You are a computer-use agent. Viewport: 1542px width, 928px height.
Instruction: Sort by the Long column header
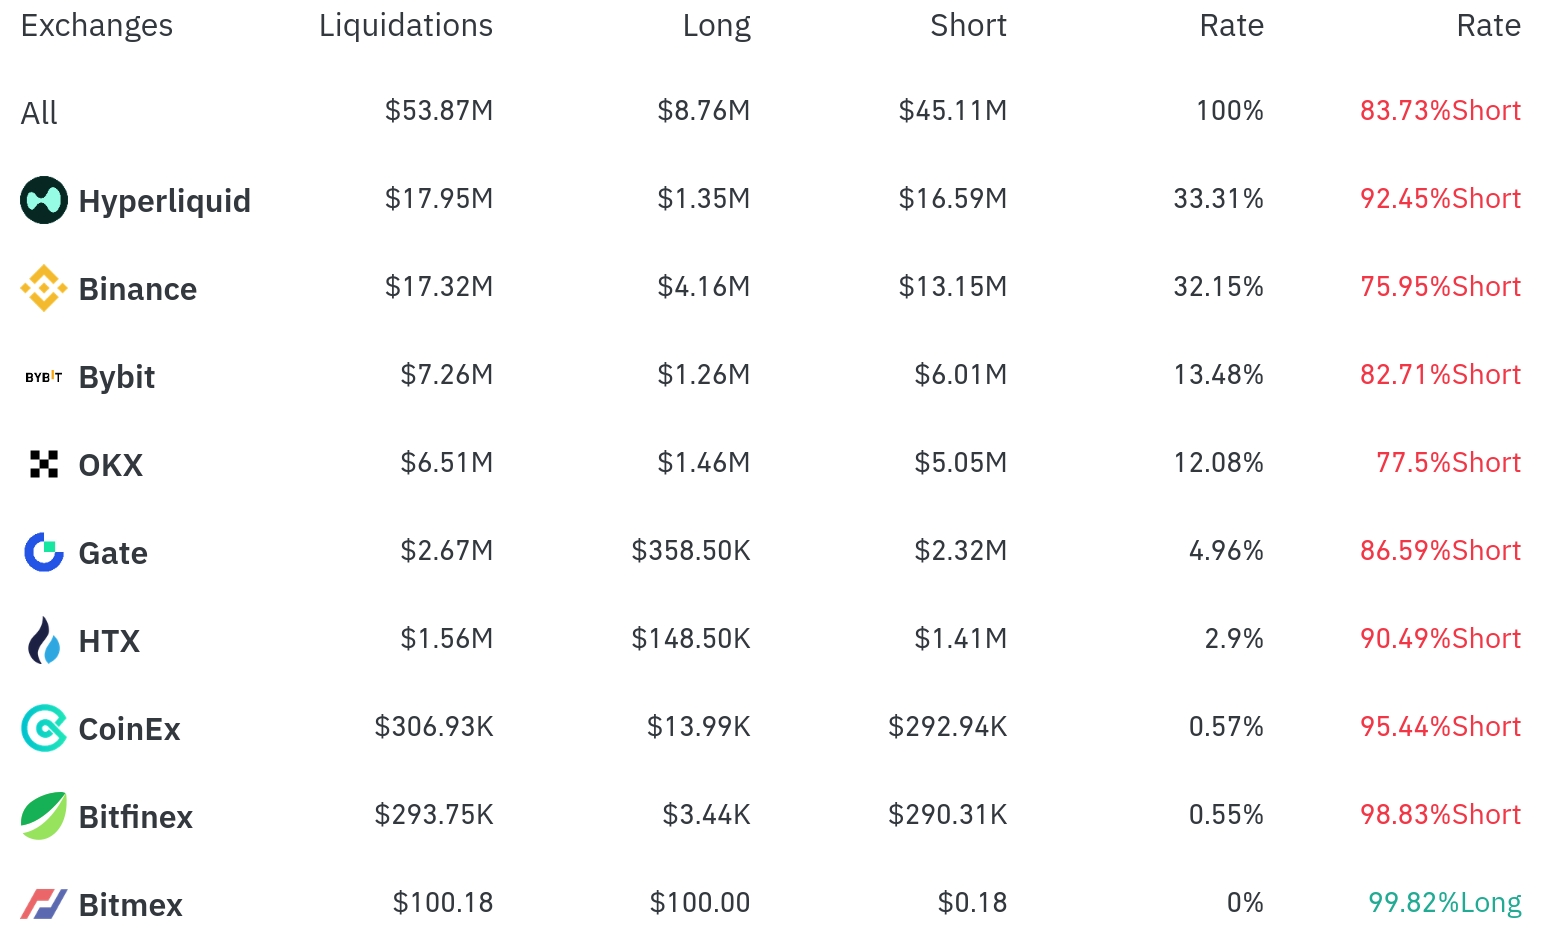pos(716,25)
